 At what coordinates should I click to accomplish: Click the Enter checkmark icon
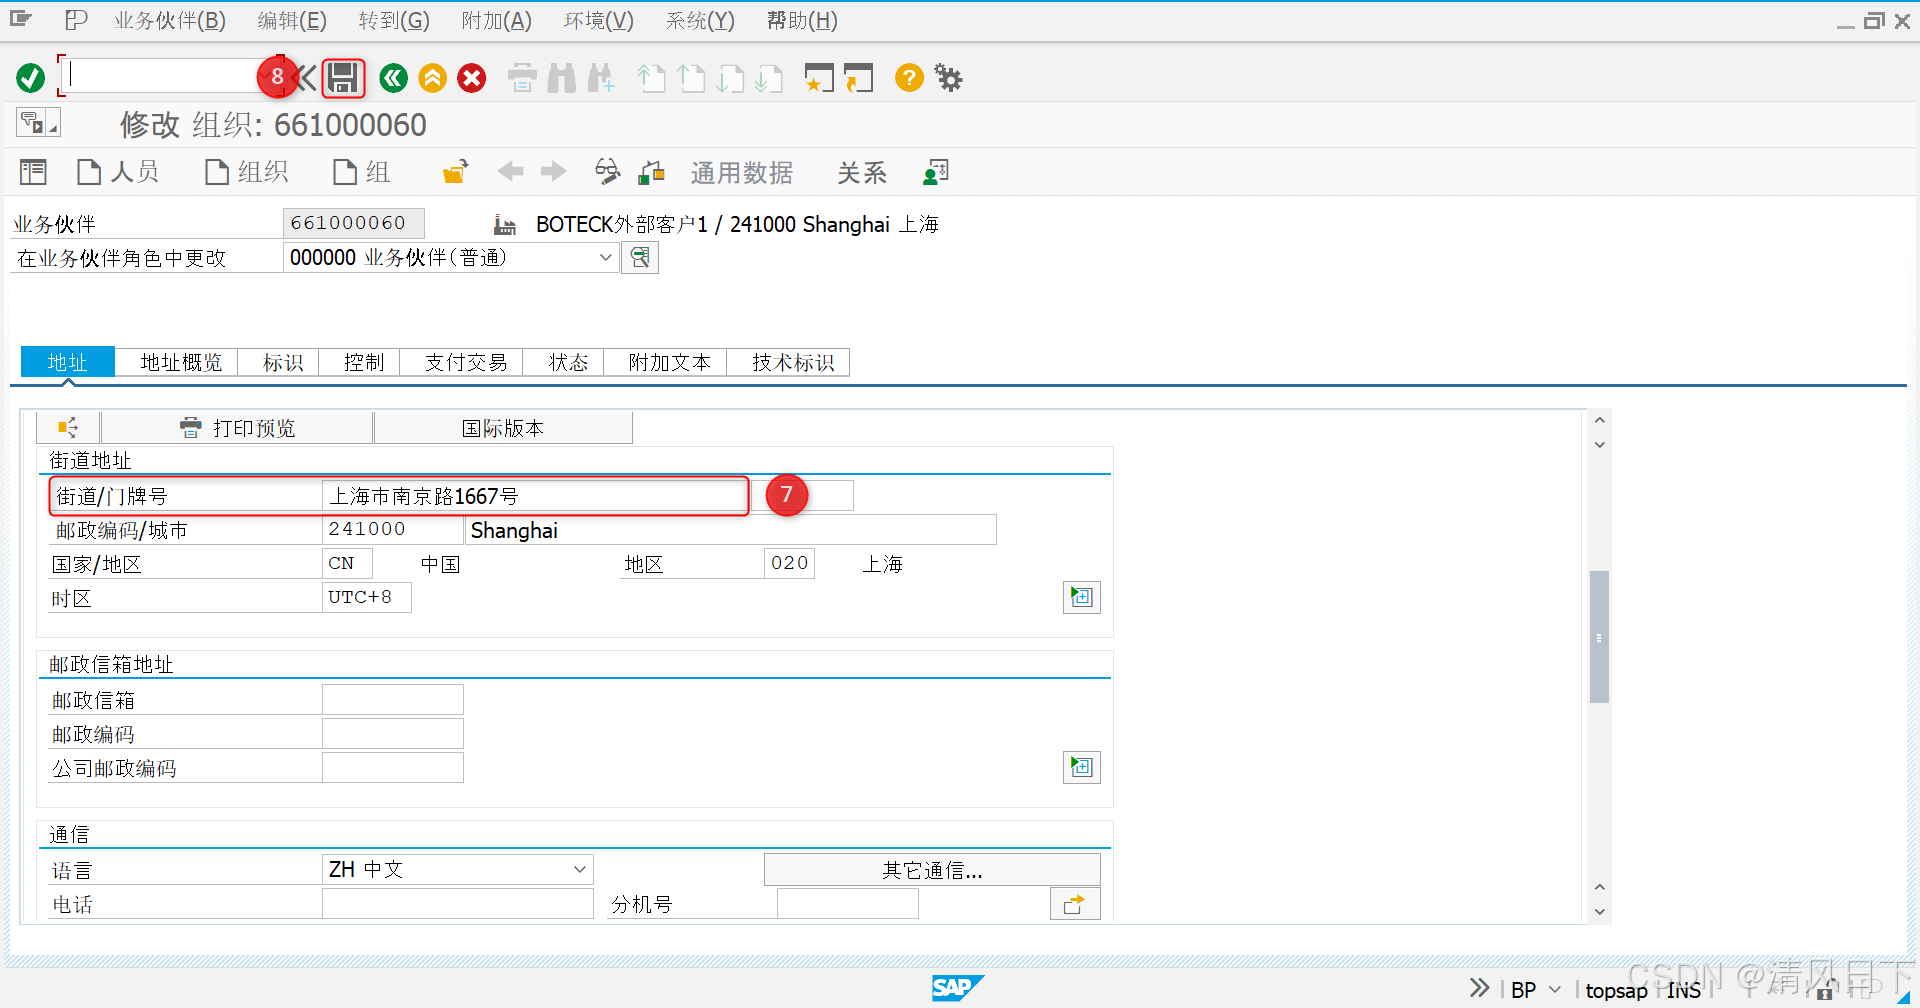coord(29,77)
